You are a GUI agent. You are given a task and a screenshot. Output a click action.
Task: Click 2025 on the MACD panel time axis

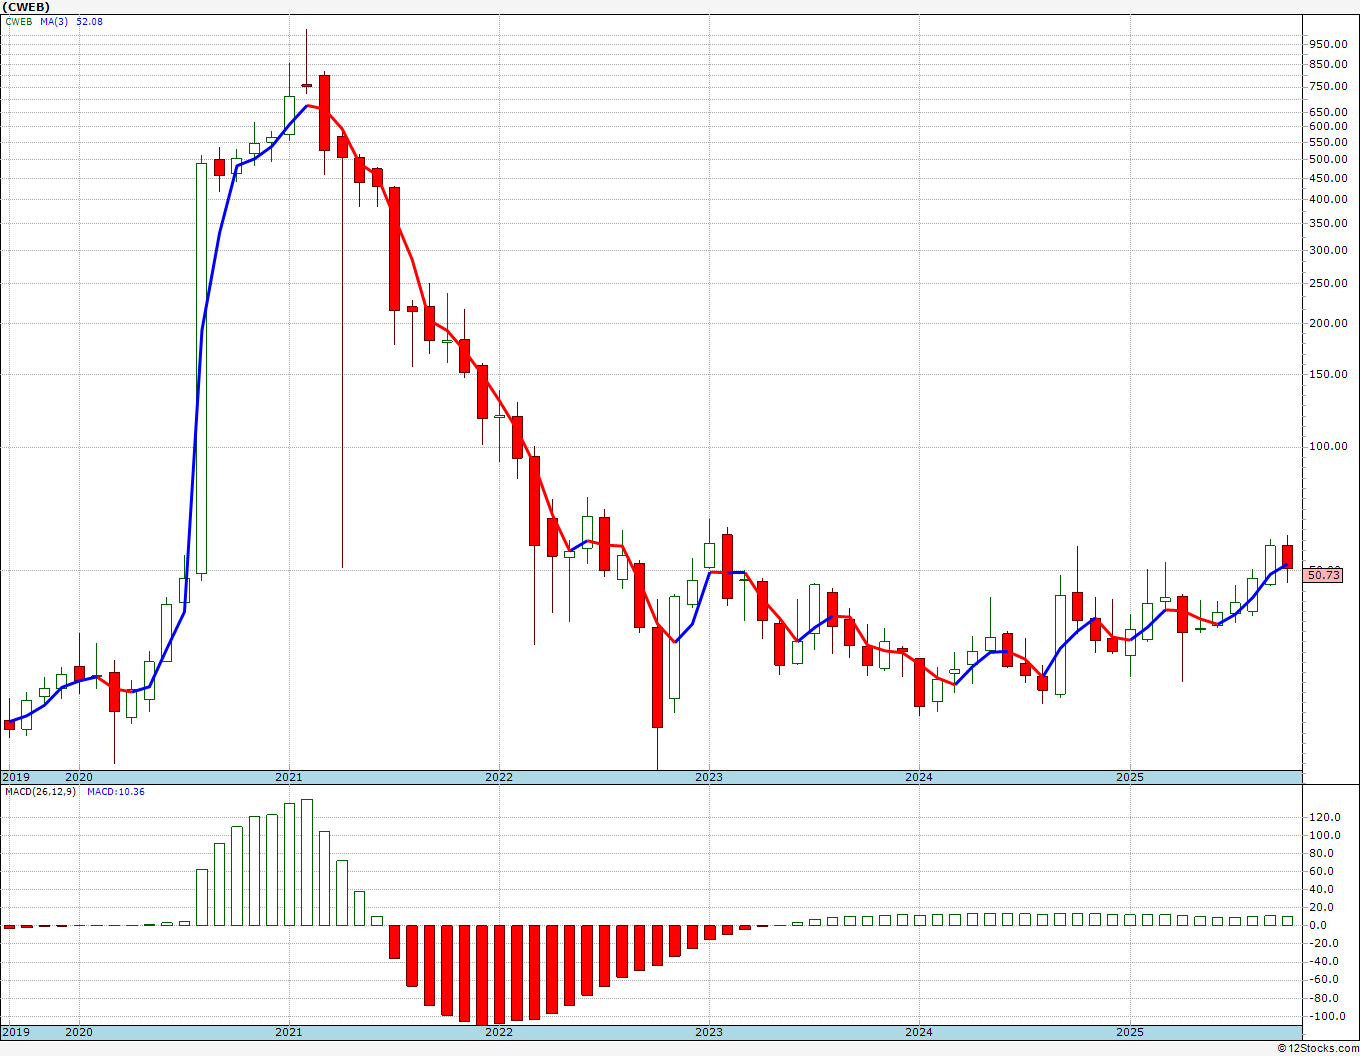coord(1129,1032)
